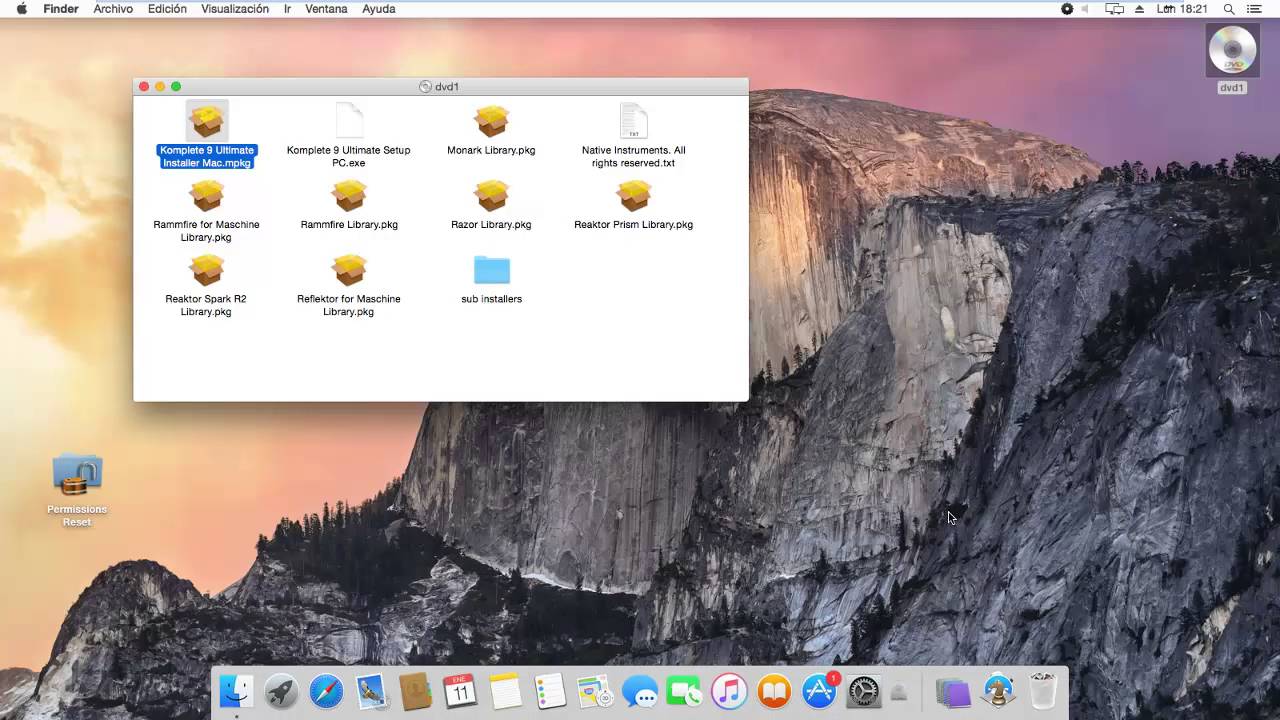Open Mail from the Dock

click(x=371, y=690)
